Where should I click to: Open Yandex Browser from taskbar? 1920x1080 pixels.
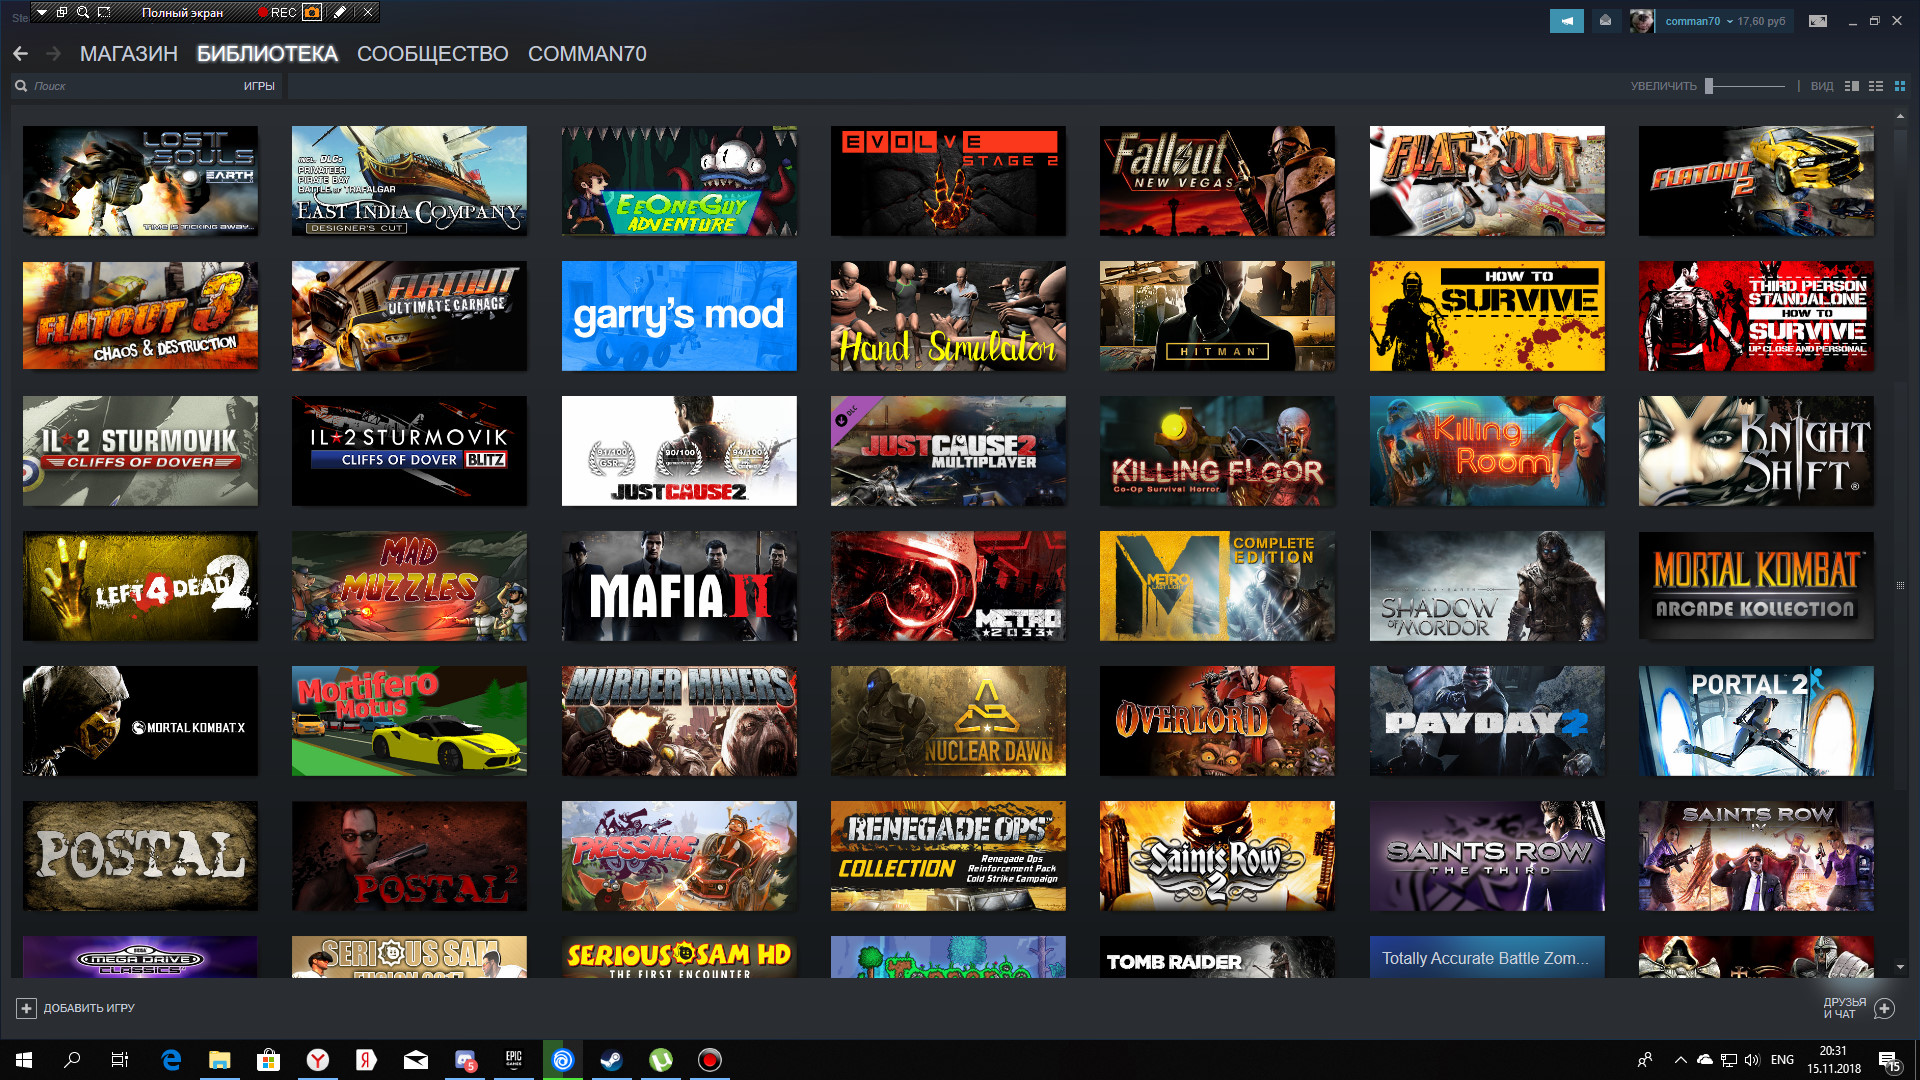click(318, 1060)
